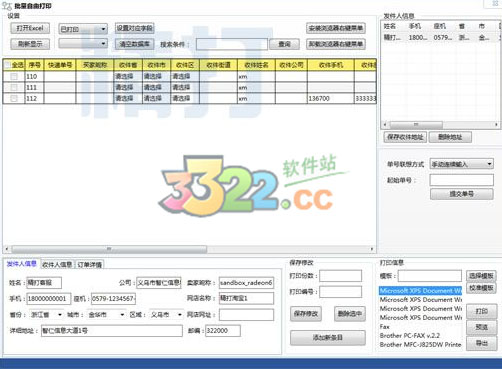Open the 已打印 status dropdown

[x=83, y=29]
